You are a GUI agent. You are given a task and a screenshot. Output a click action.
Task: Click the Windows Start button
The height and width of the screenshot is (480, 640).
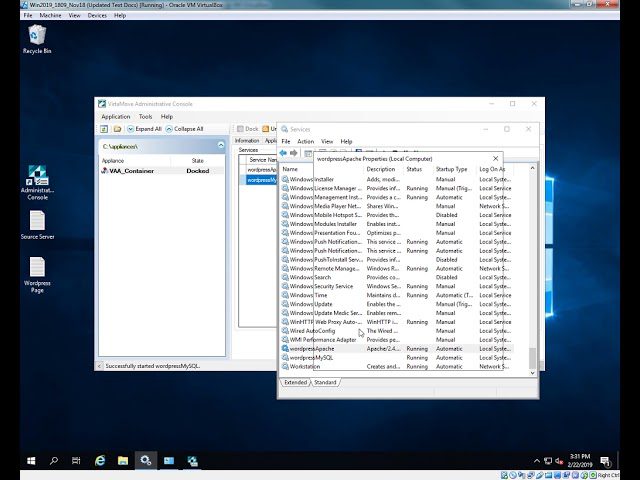click(31, 461)
